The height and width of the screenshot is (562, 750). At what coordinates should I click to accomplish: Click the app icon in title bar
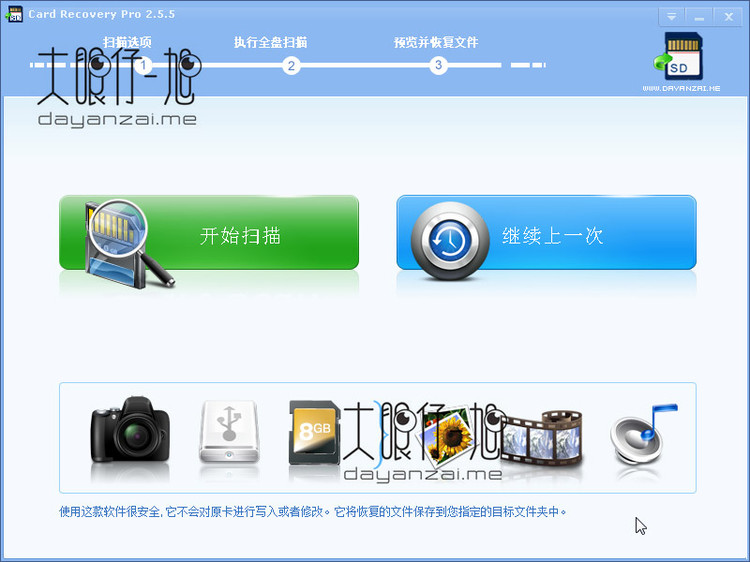pyautogui.click(x=14, y=14)
